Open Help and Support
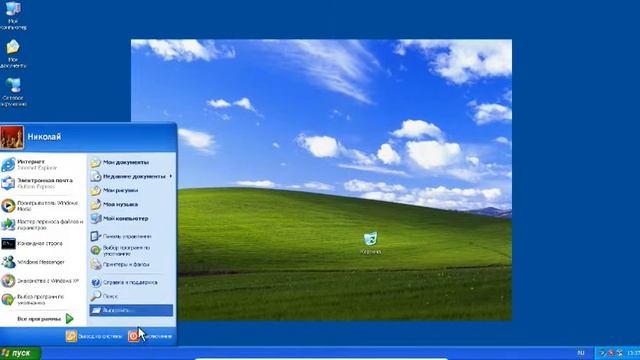Viewport: 640px width, 360px height. coord(131,282)
